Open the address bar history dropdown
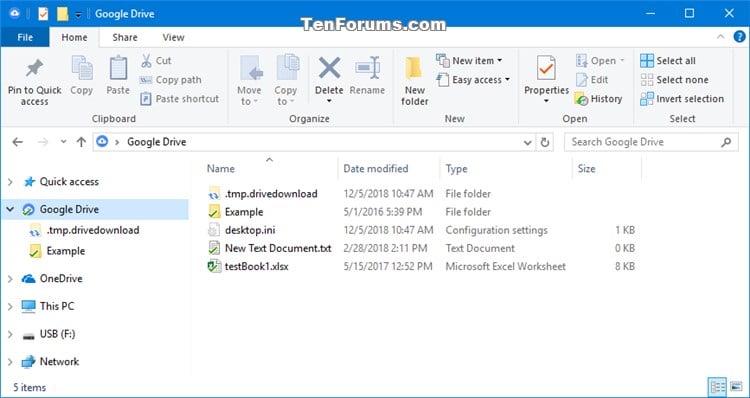Image resolution: width=750 pixels, height=398 pixels. coord(528,143)
